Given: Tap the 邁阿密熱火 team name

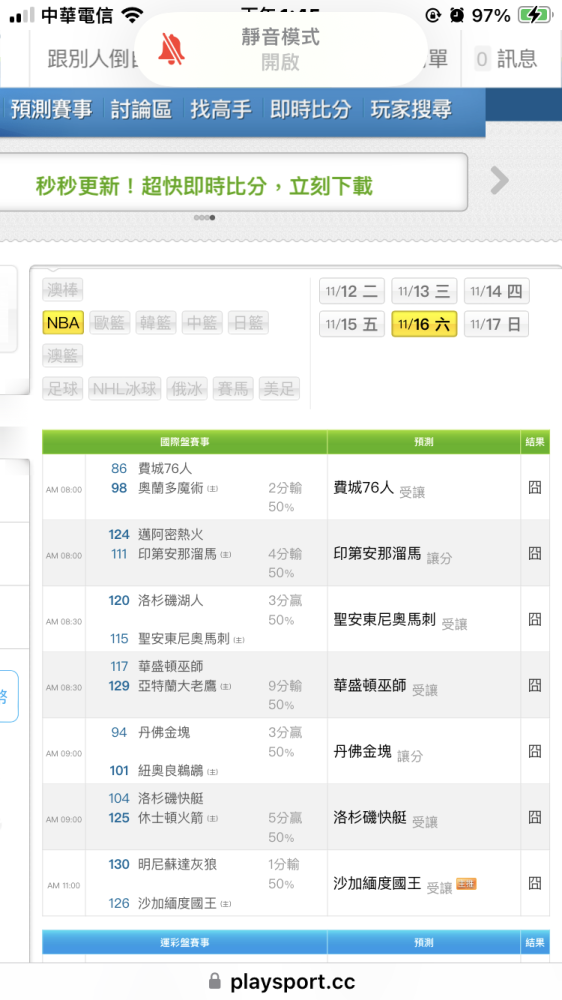Looking at the screenshot, I should (x=171, y=534).
